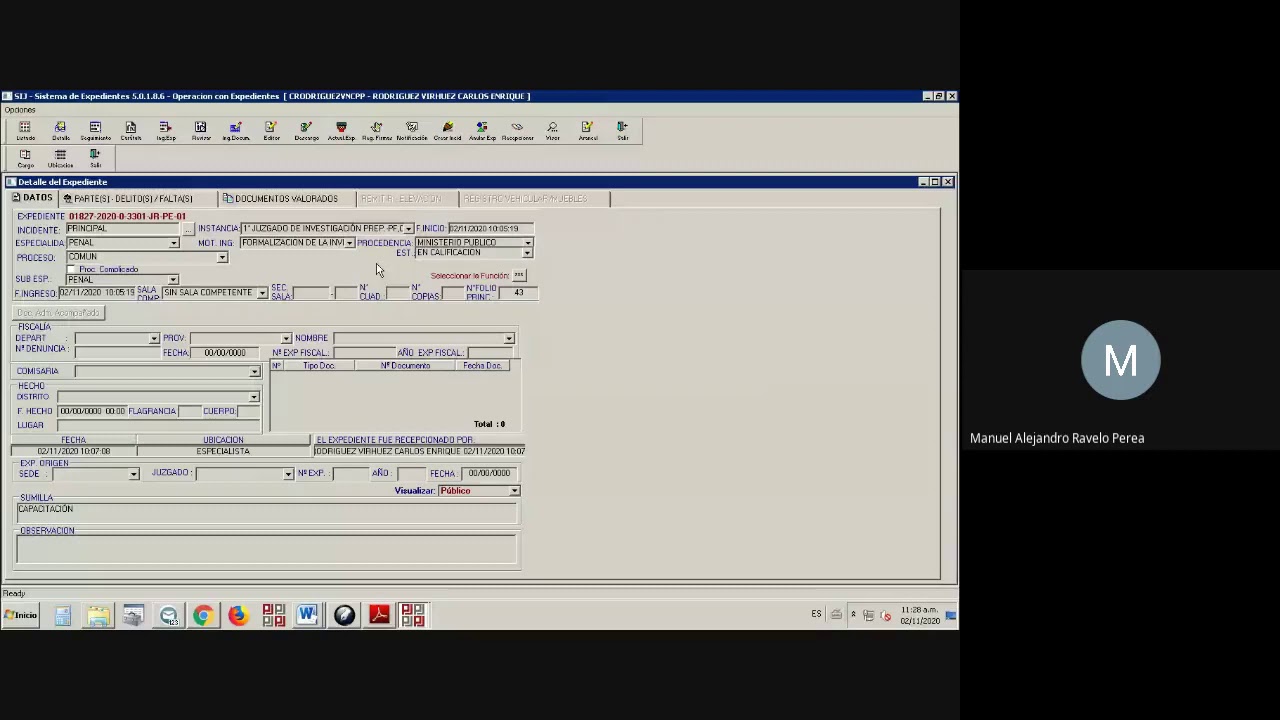Expand the INSTANCIA dropdown
Screen dimensions: 1280x720
pyautogui.click(x=408, y=229)
